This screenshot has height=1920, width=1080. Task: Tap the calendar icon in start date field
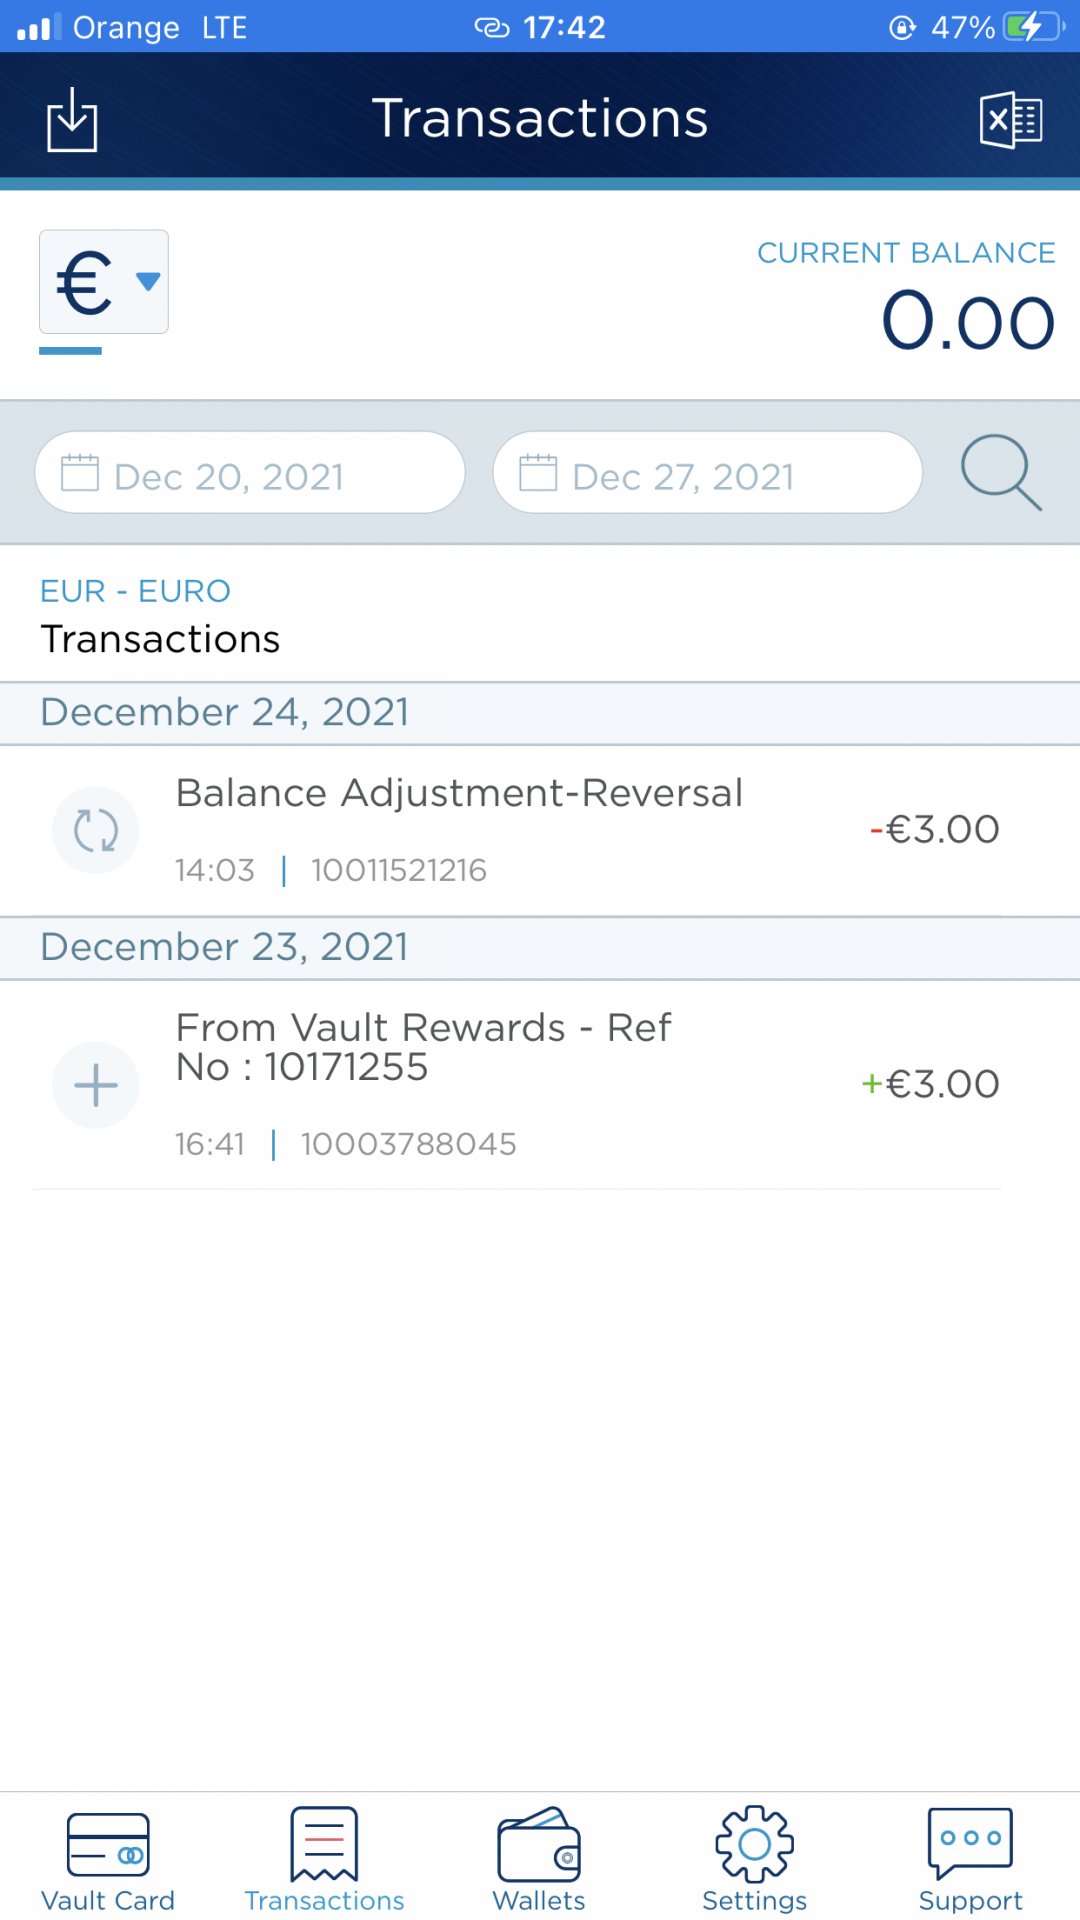coord(80,473)
